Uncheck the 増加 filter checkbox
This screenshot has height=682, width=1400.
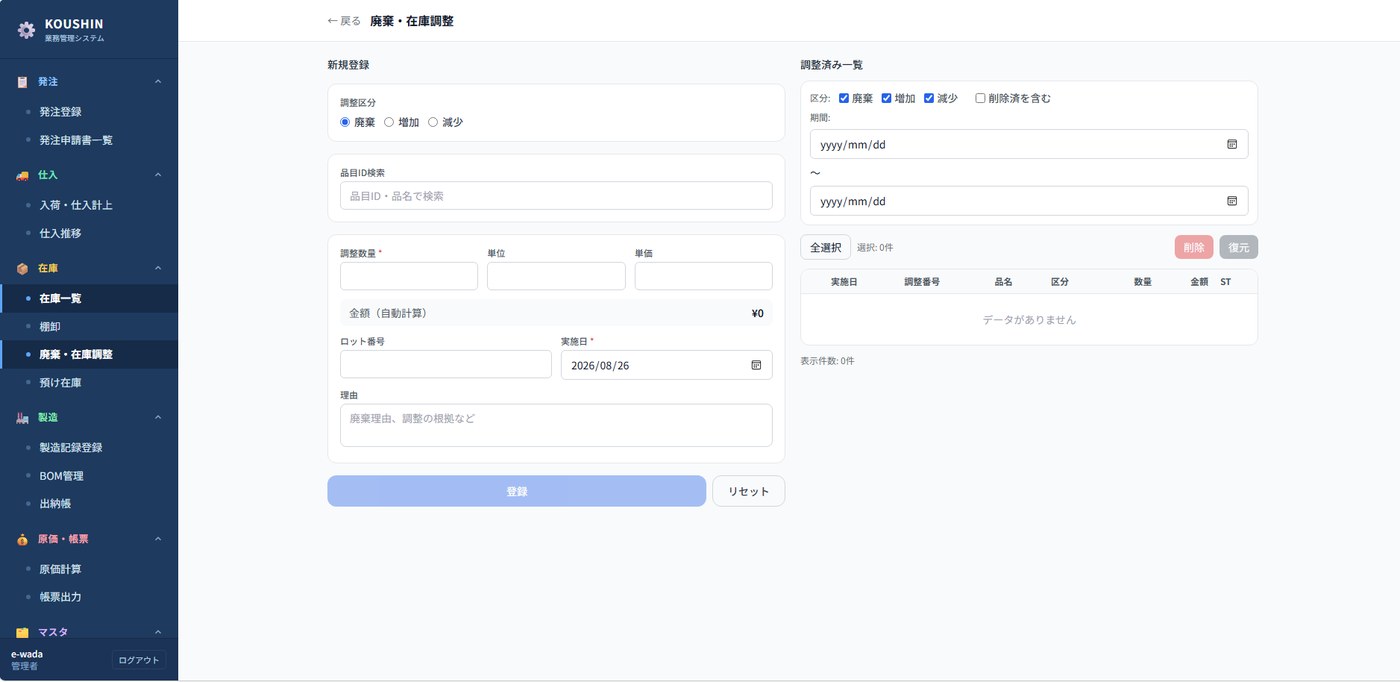point(886,98)
